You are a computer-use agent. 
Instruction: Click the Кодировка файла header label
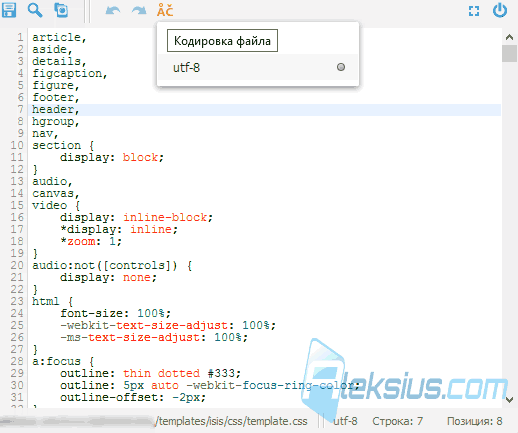(x=222, y=41)
